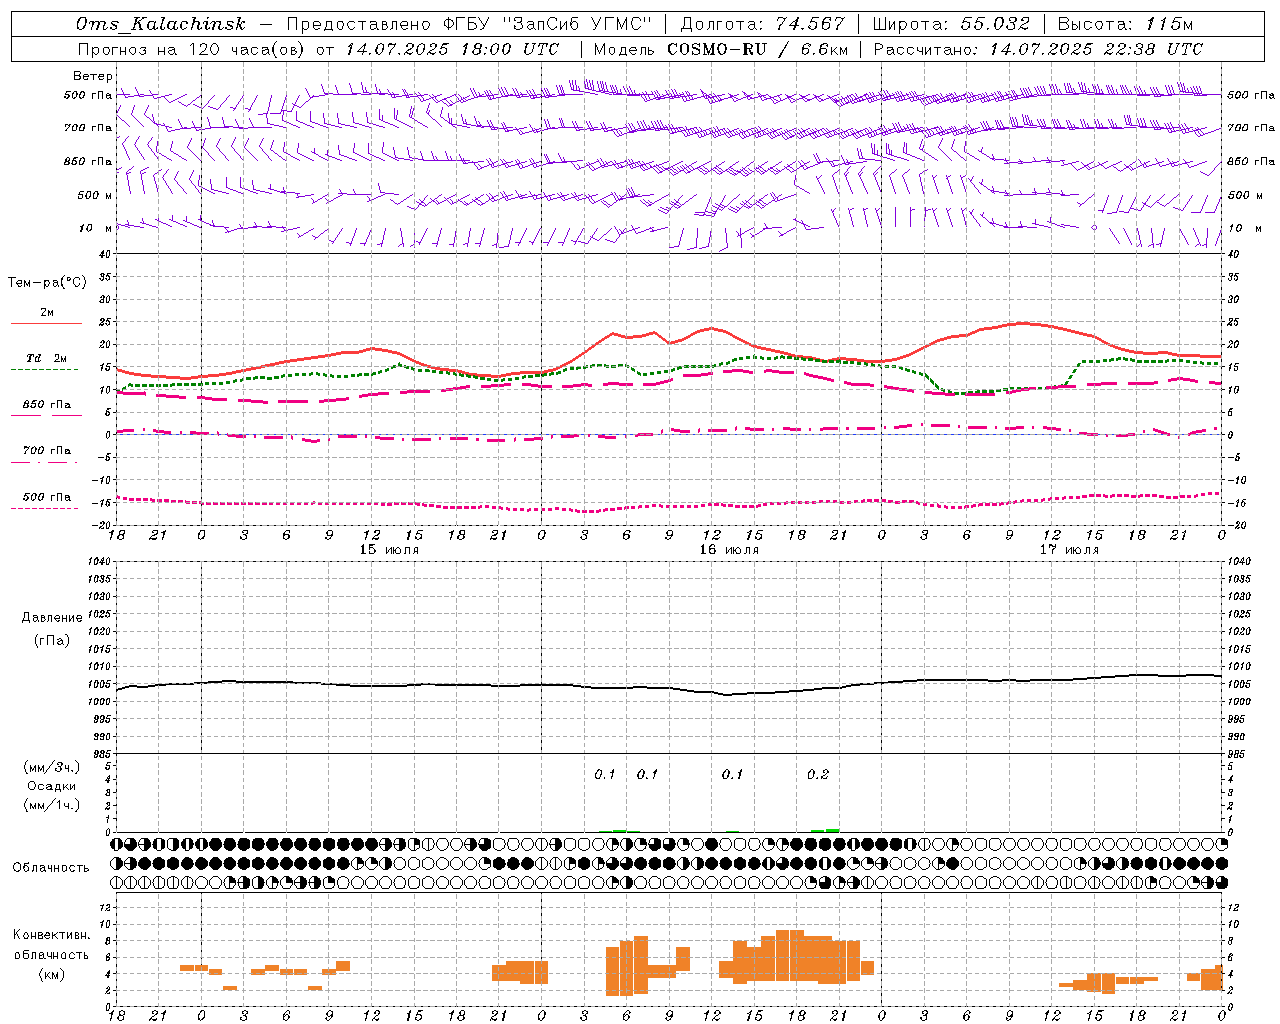Image resolution: width=1280 pixels, height=1024 pixels.
Task: Click the 0.2 precipitation value
Action: (x=818, y=774)
